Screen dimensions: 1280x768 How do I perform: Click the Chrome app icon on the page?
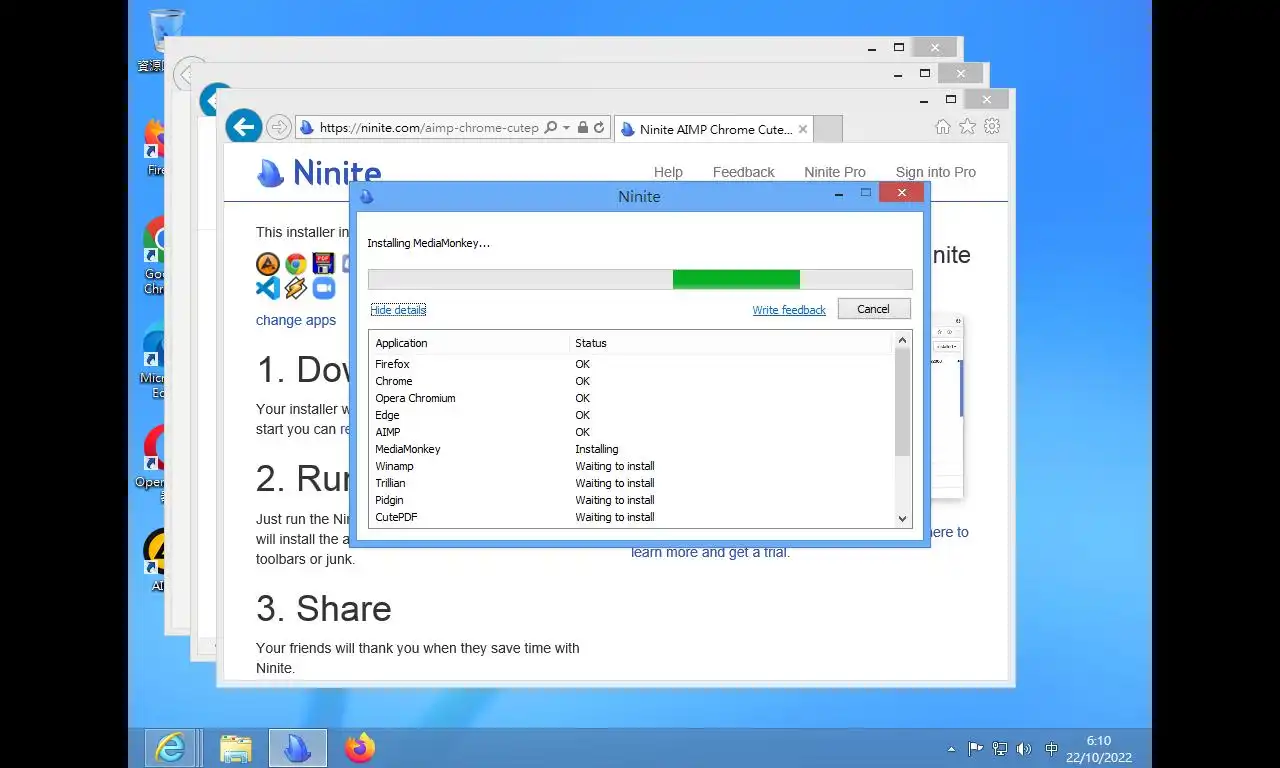pos(296,264)
